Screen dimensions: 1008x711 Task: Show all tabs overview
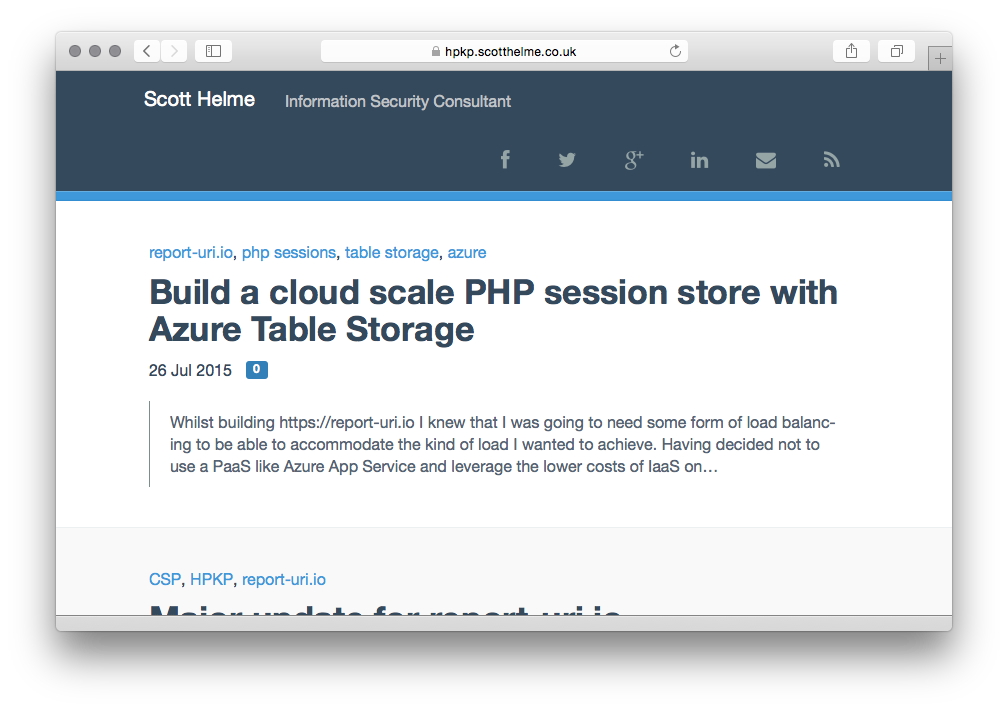point(896,51)
